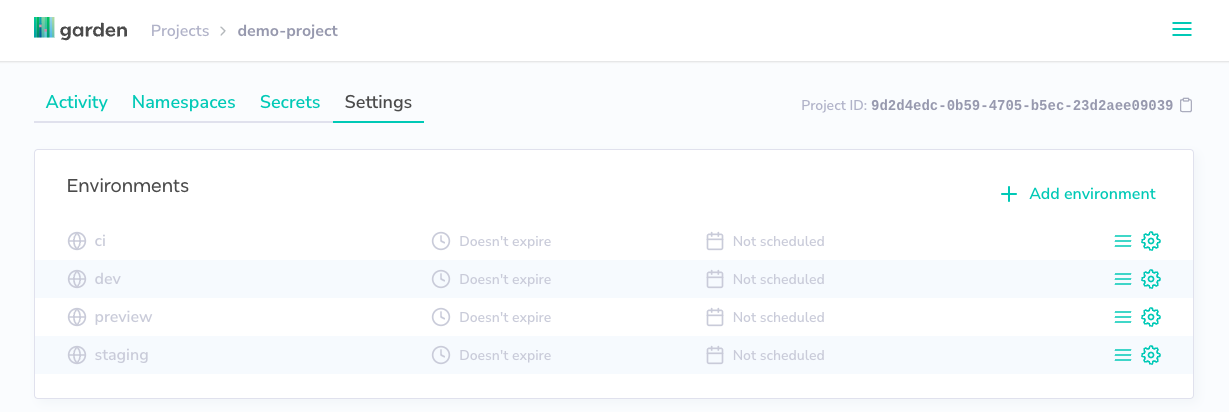Click the Add environment button
The image size is (1229, 412).
click(1078, 194)
